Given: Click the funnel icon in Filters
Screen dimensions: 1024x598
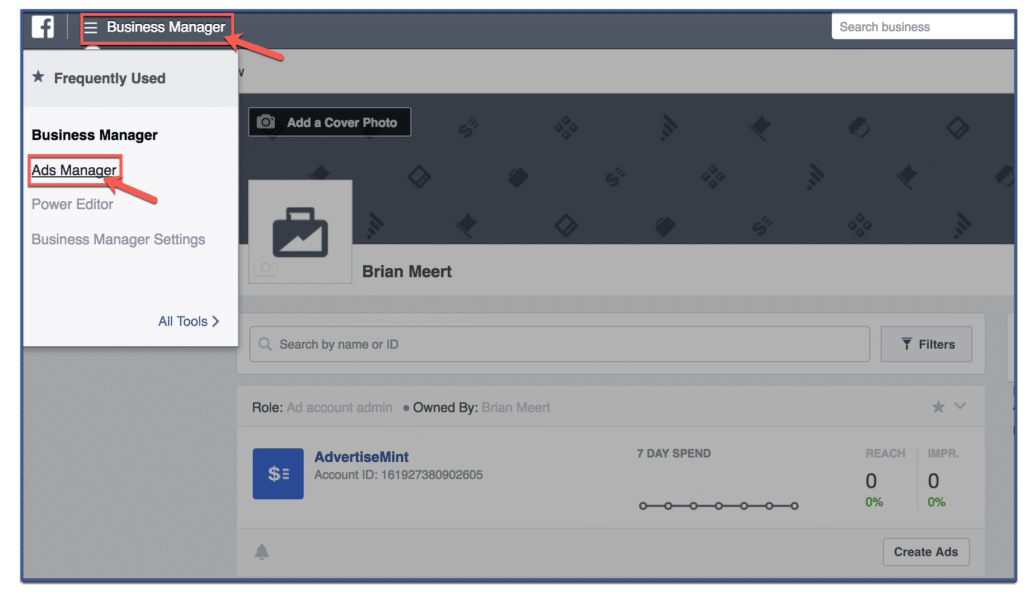Looking at the screenshot, I should (906, 344).
